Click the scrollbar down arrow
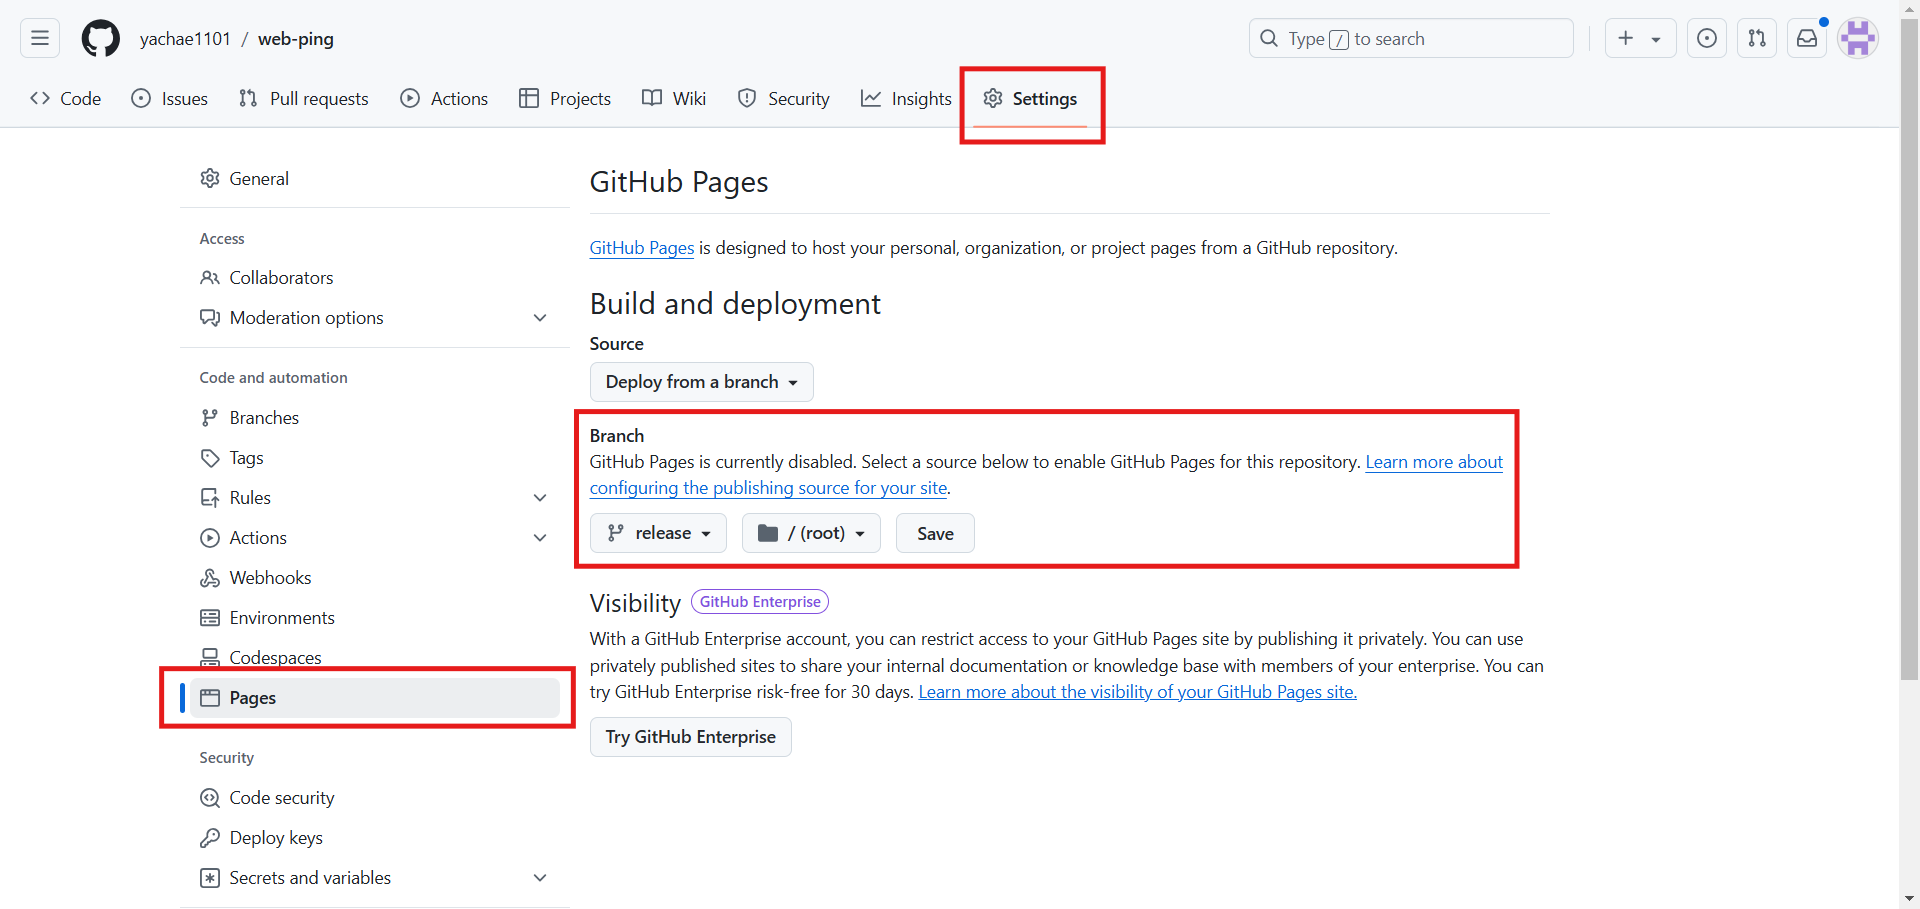This screenshot has height=909, width=1920. (x=1910, y=898)
